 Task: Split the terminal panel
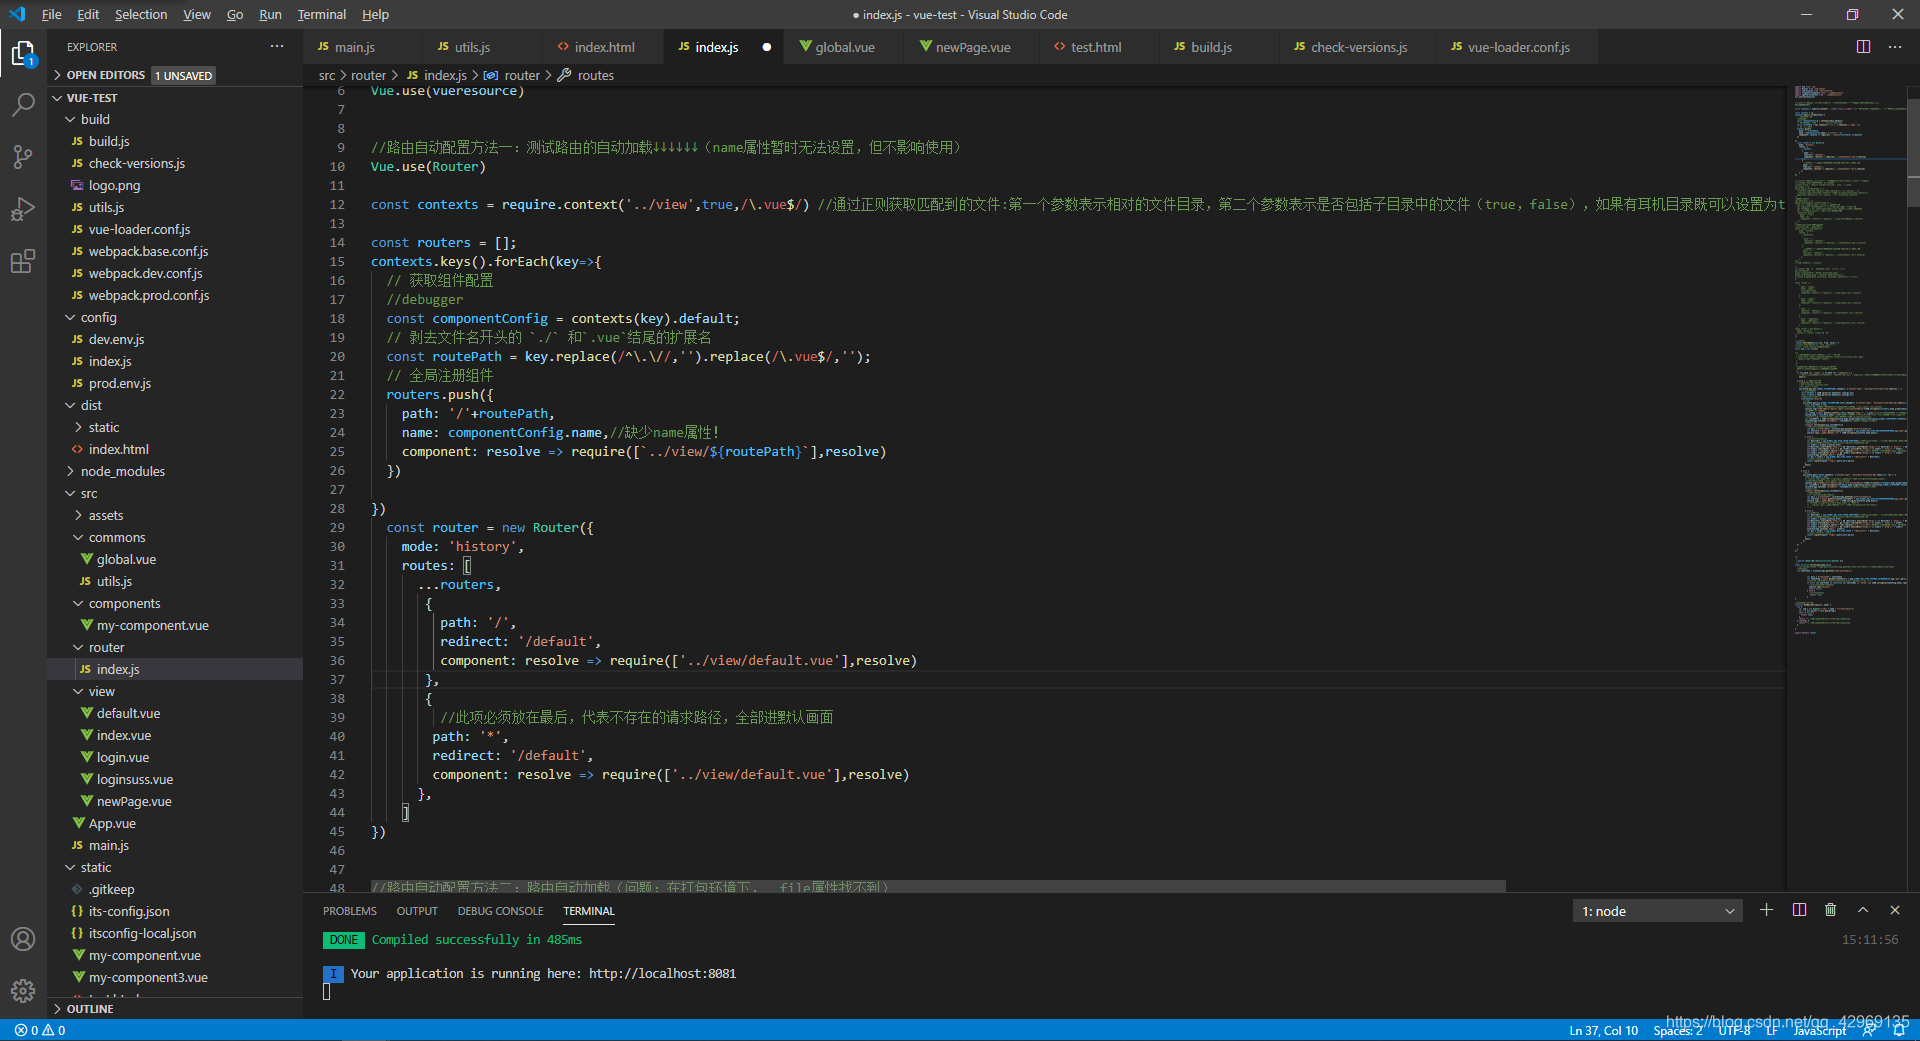coord(1799,910)
